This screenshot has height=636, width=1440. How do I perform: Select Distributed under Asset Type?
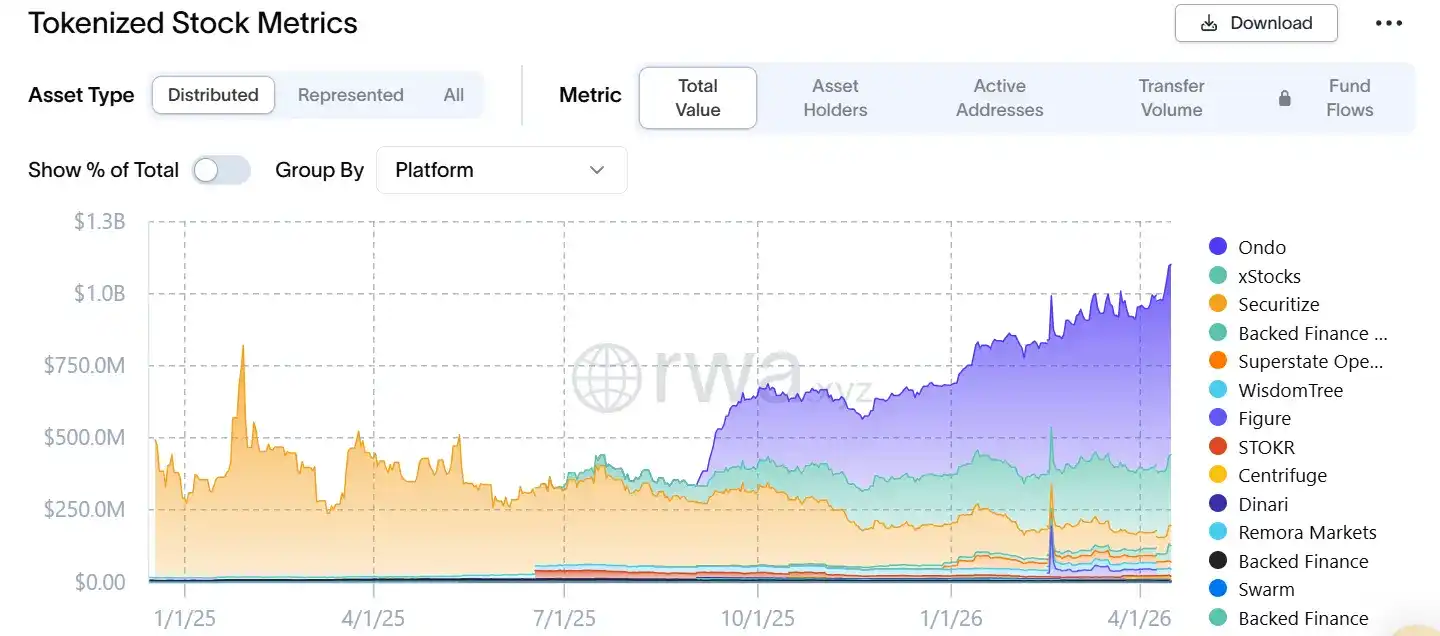(x=213, y=95)
